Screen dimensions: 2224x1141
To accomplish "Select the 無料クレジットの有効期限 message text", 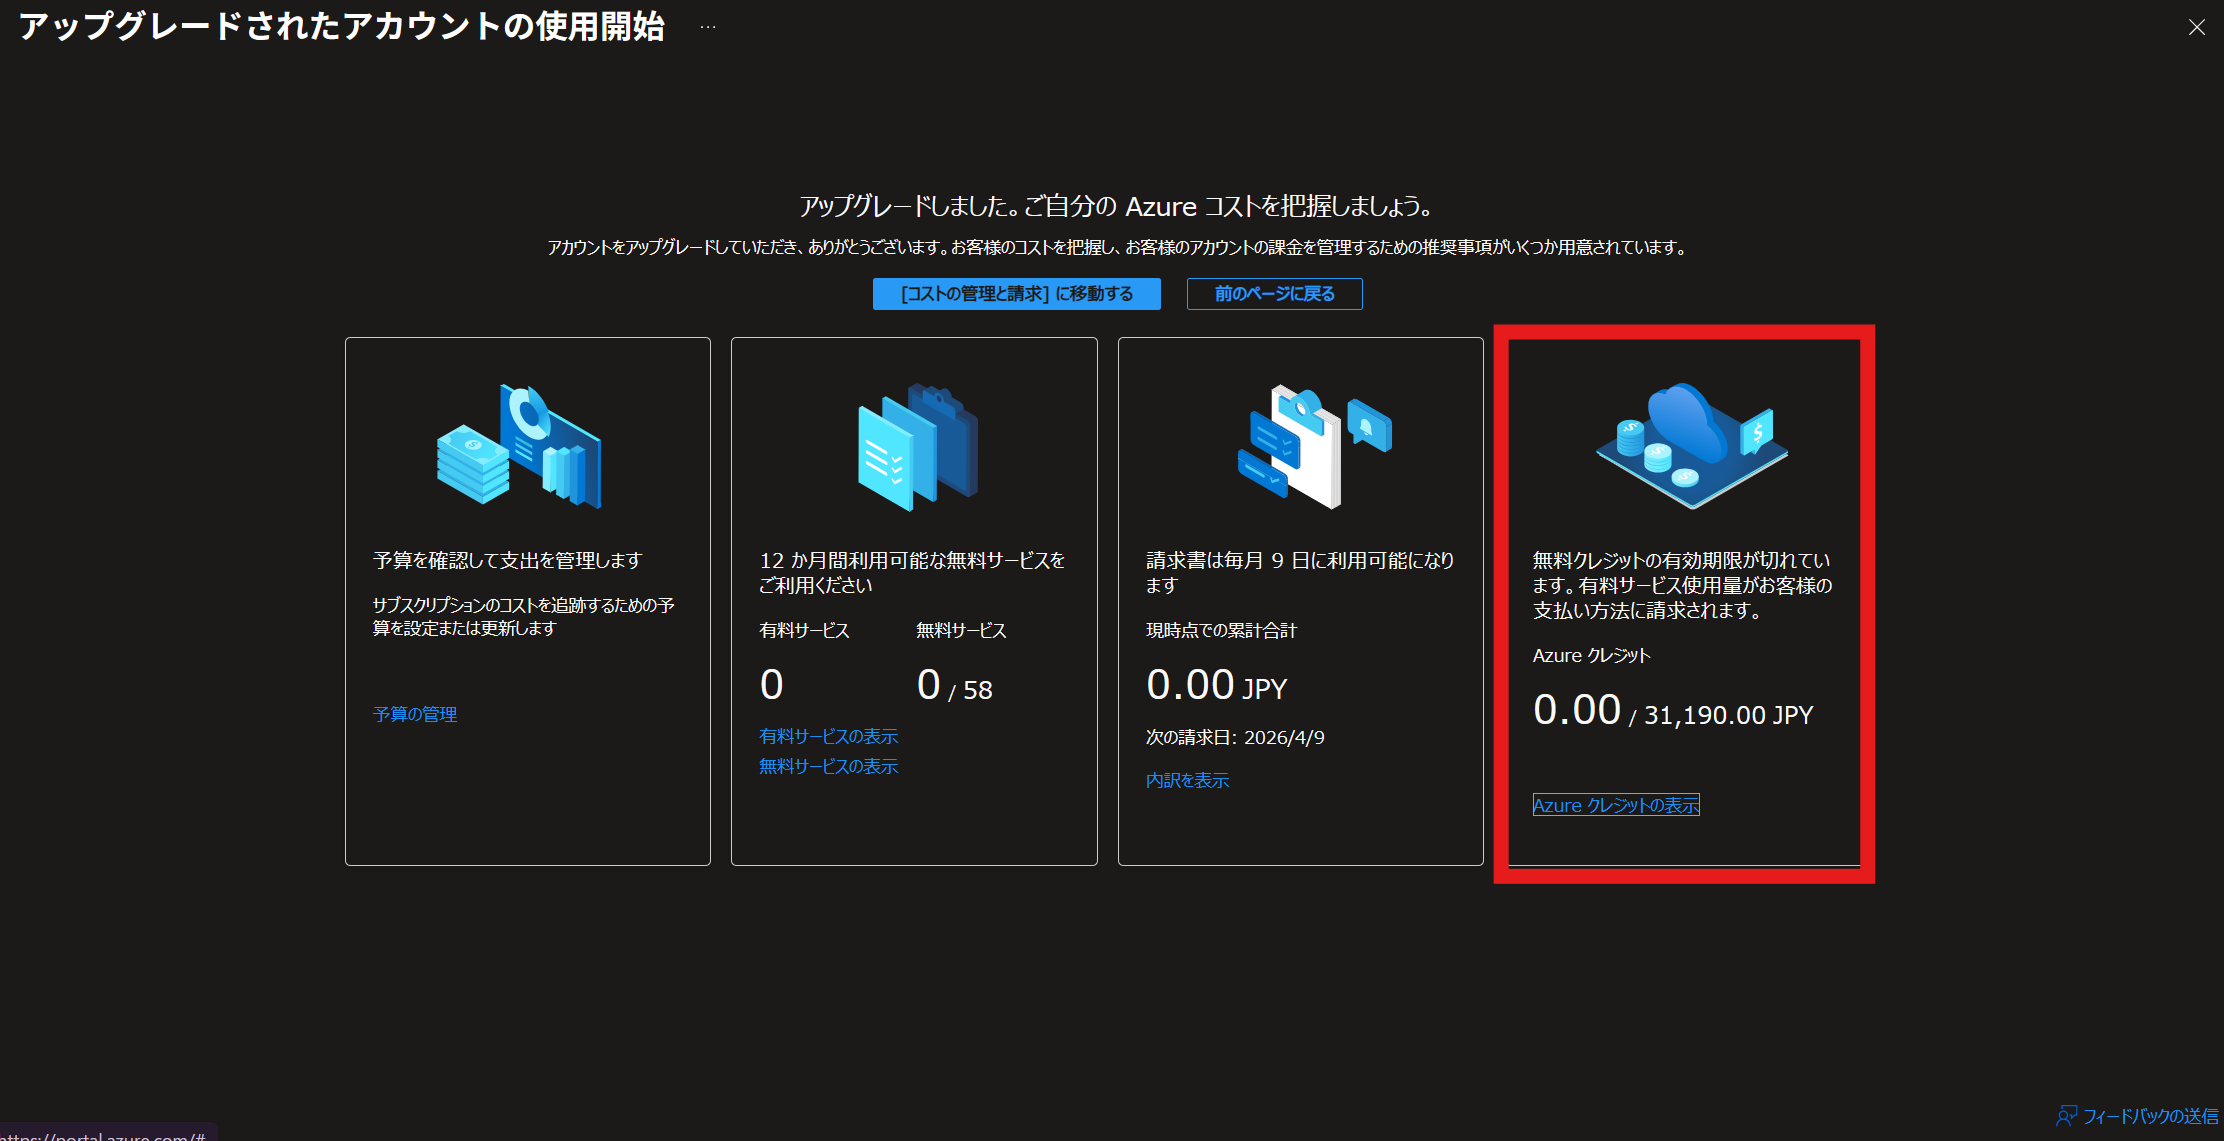I will coord(1682,585).
